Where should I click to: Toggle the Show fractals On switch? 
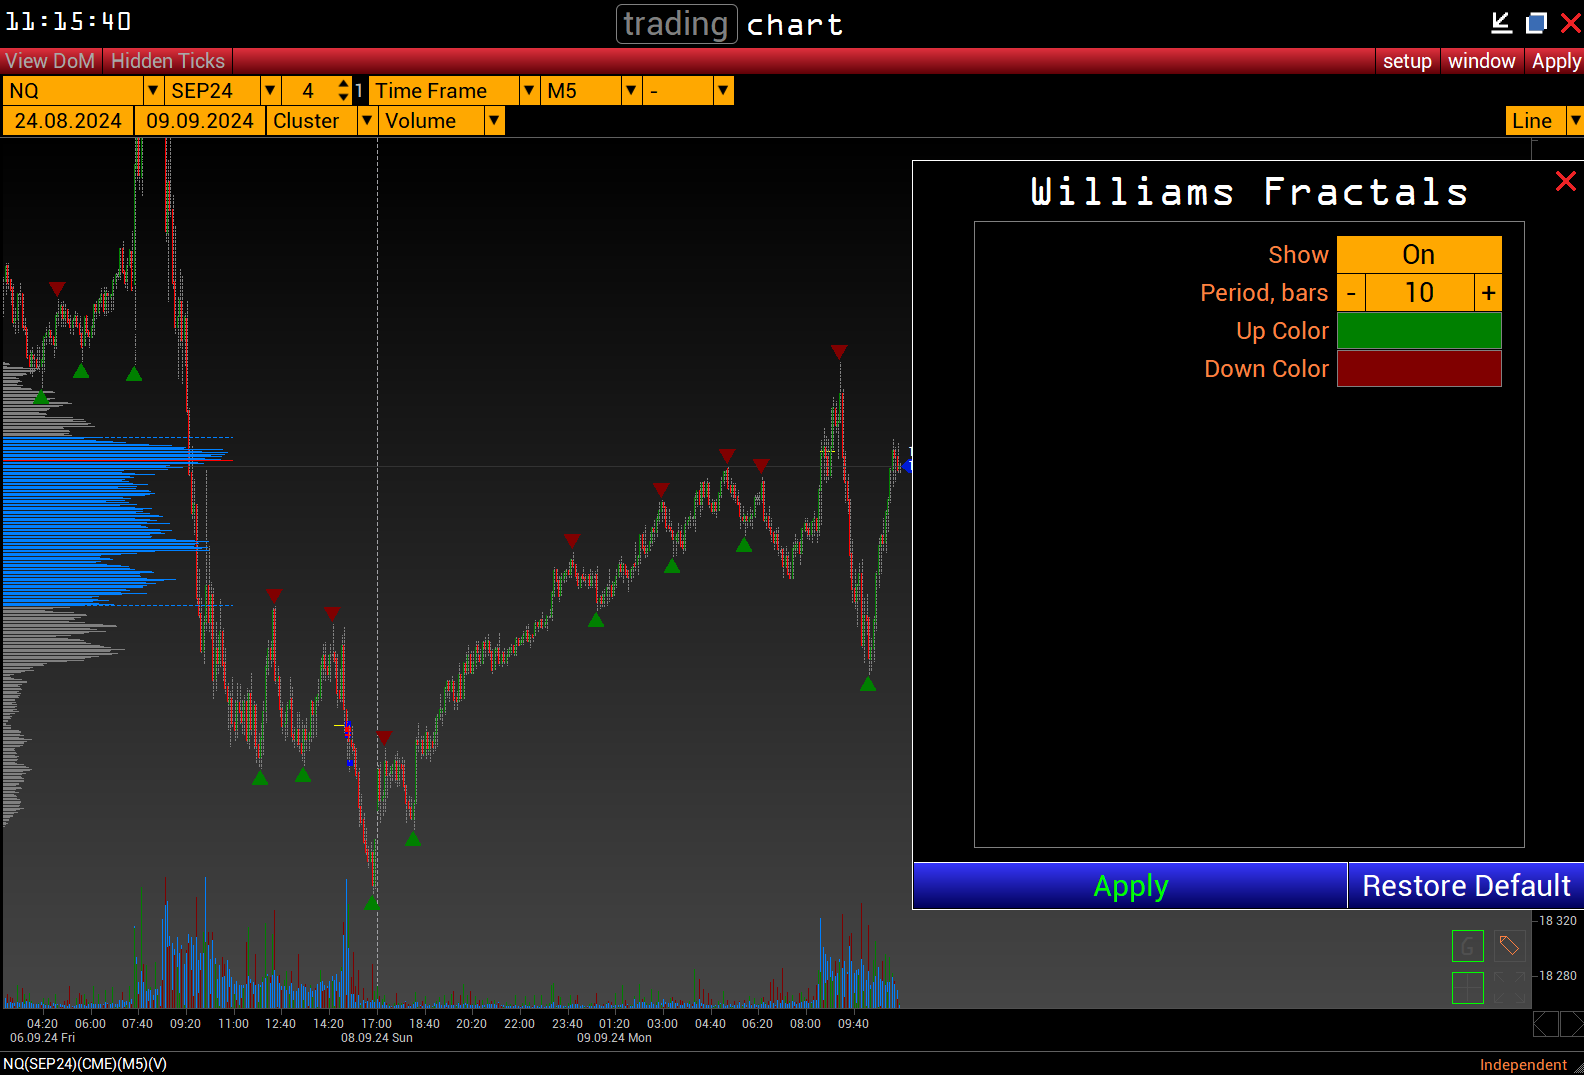point(1418,255)
